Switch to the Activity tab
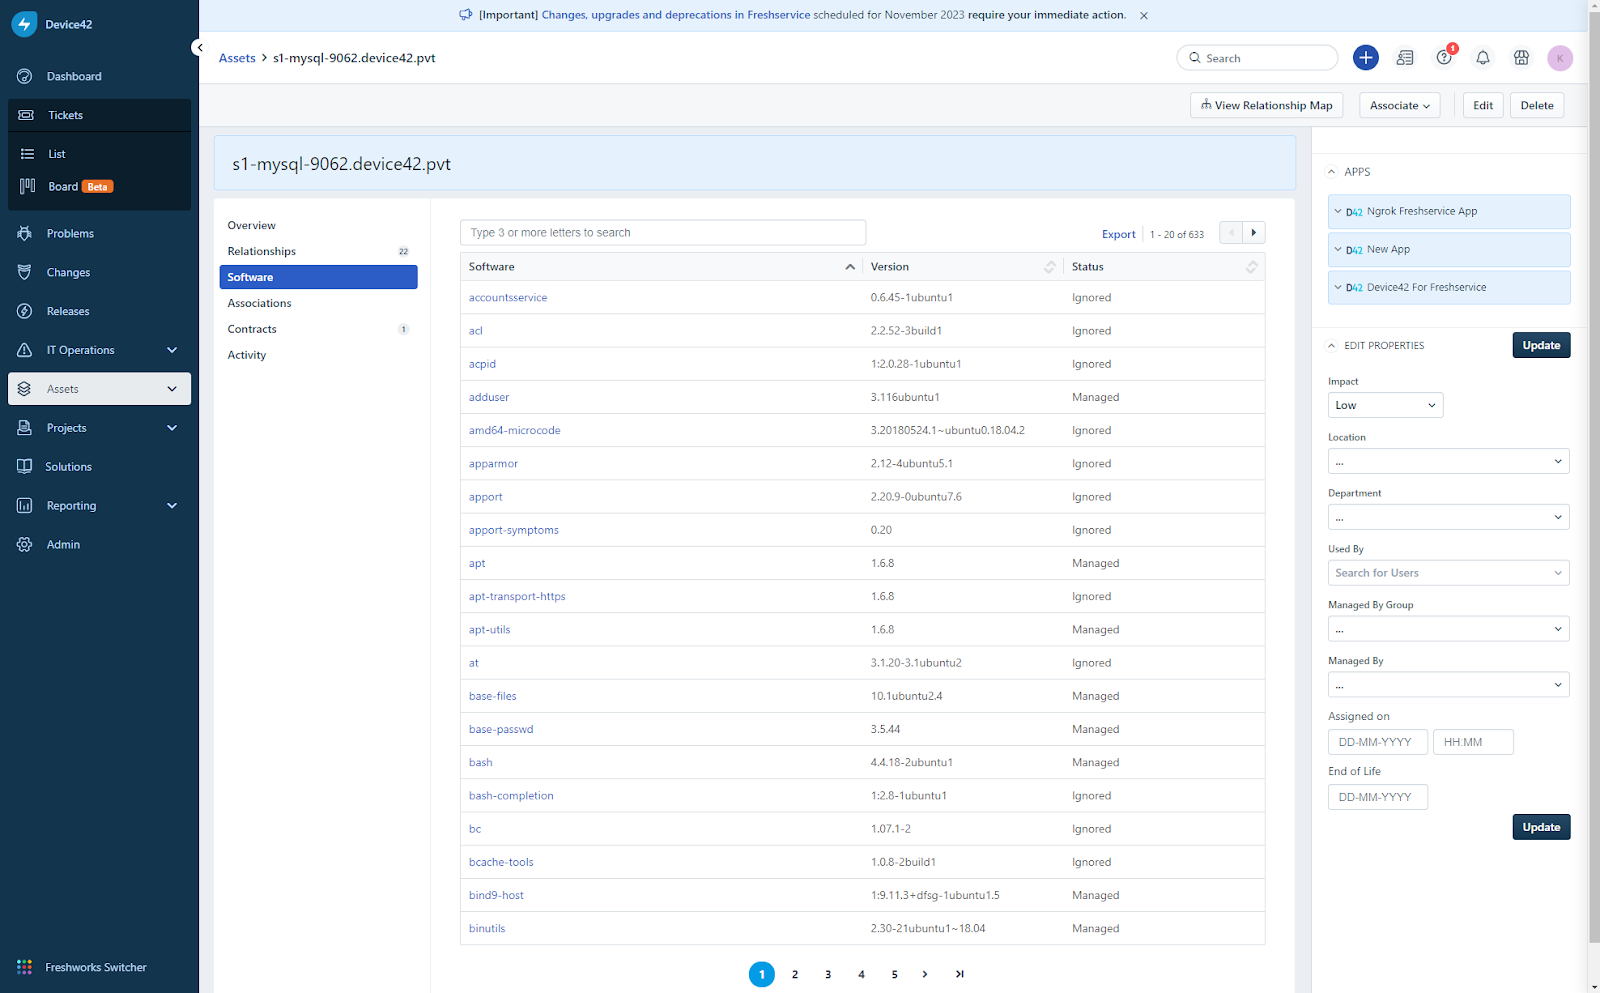 point(318,355)
